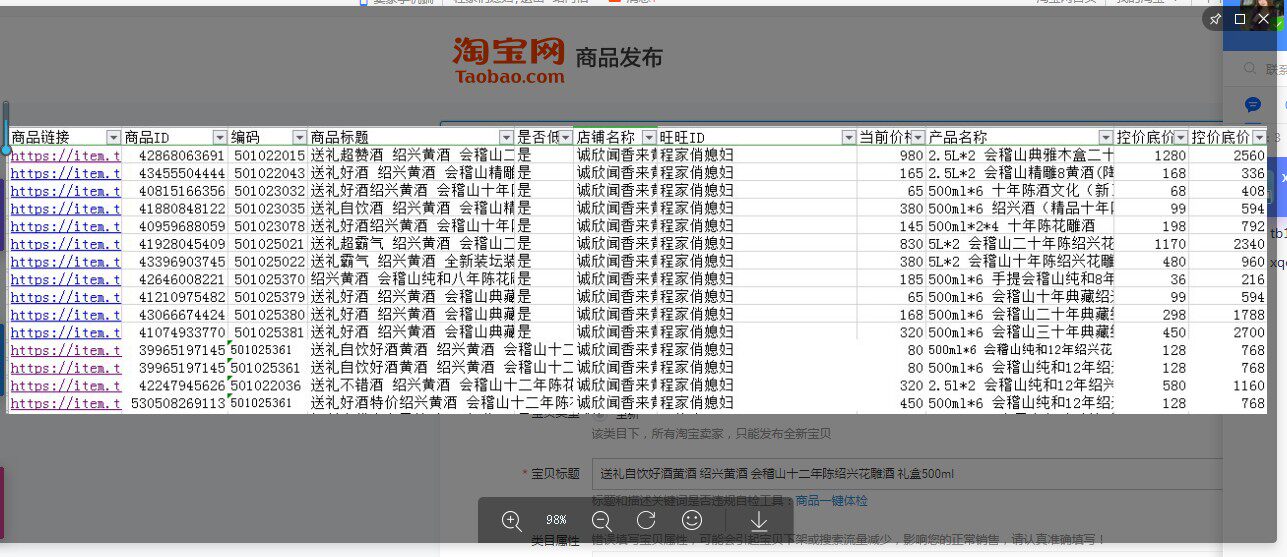Zoom in with the magnifier plus icon
The image size is (1287, 557).
511,520
